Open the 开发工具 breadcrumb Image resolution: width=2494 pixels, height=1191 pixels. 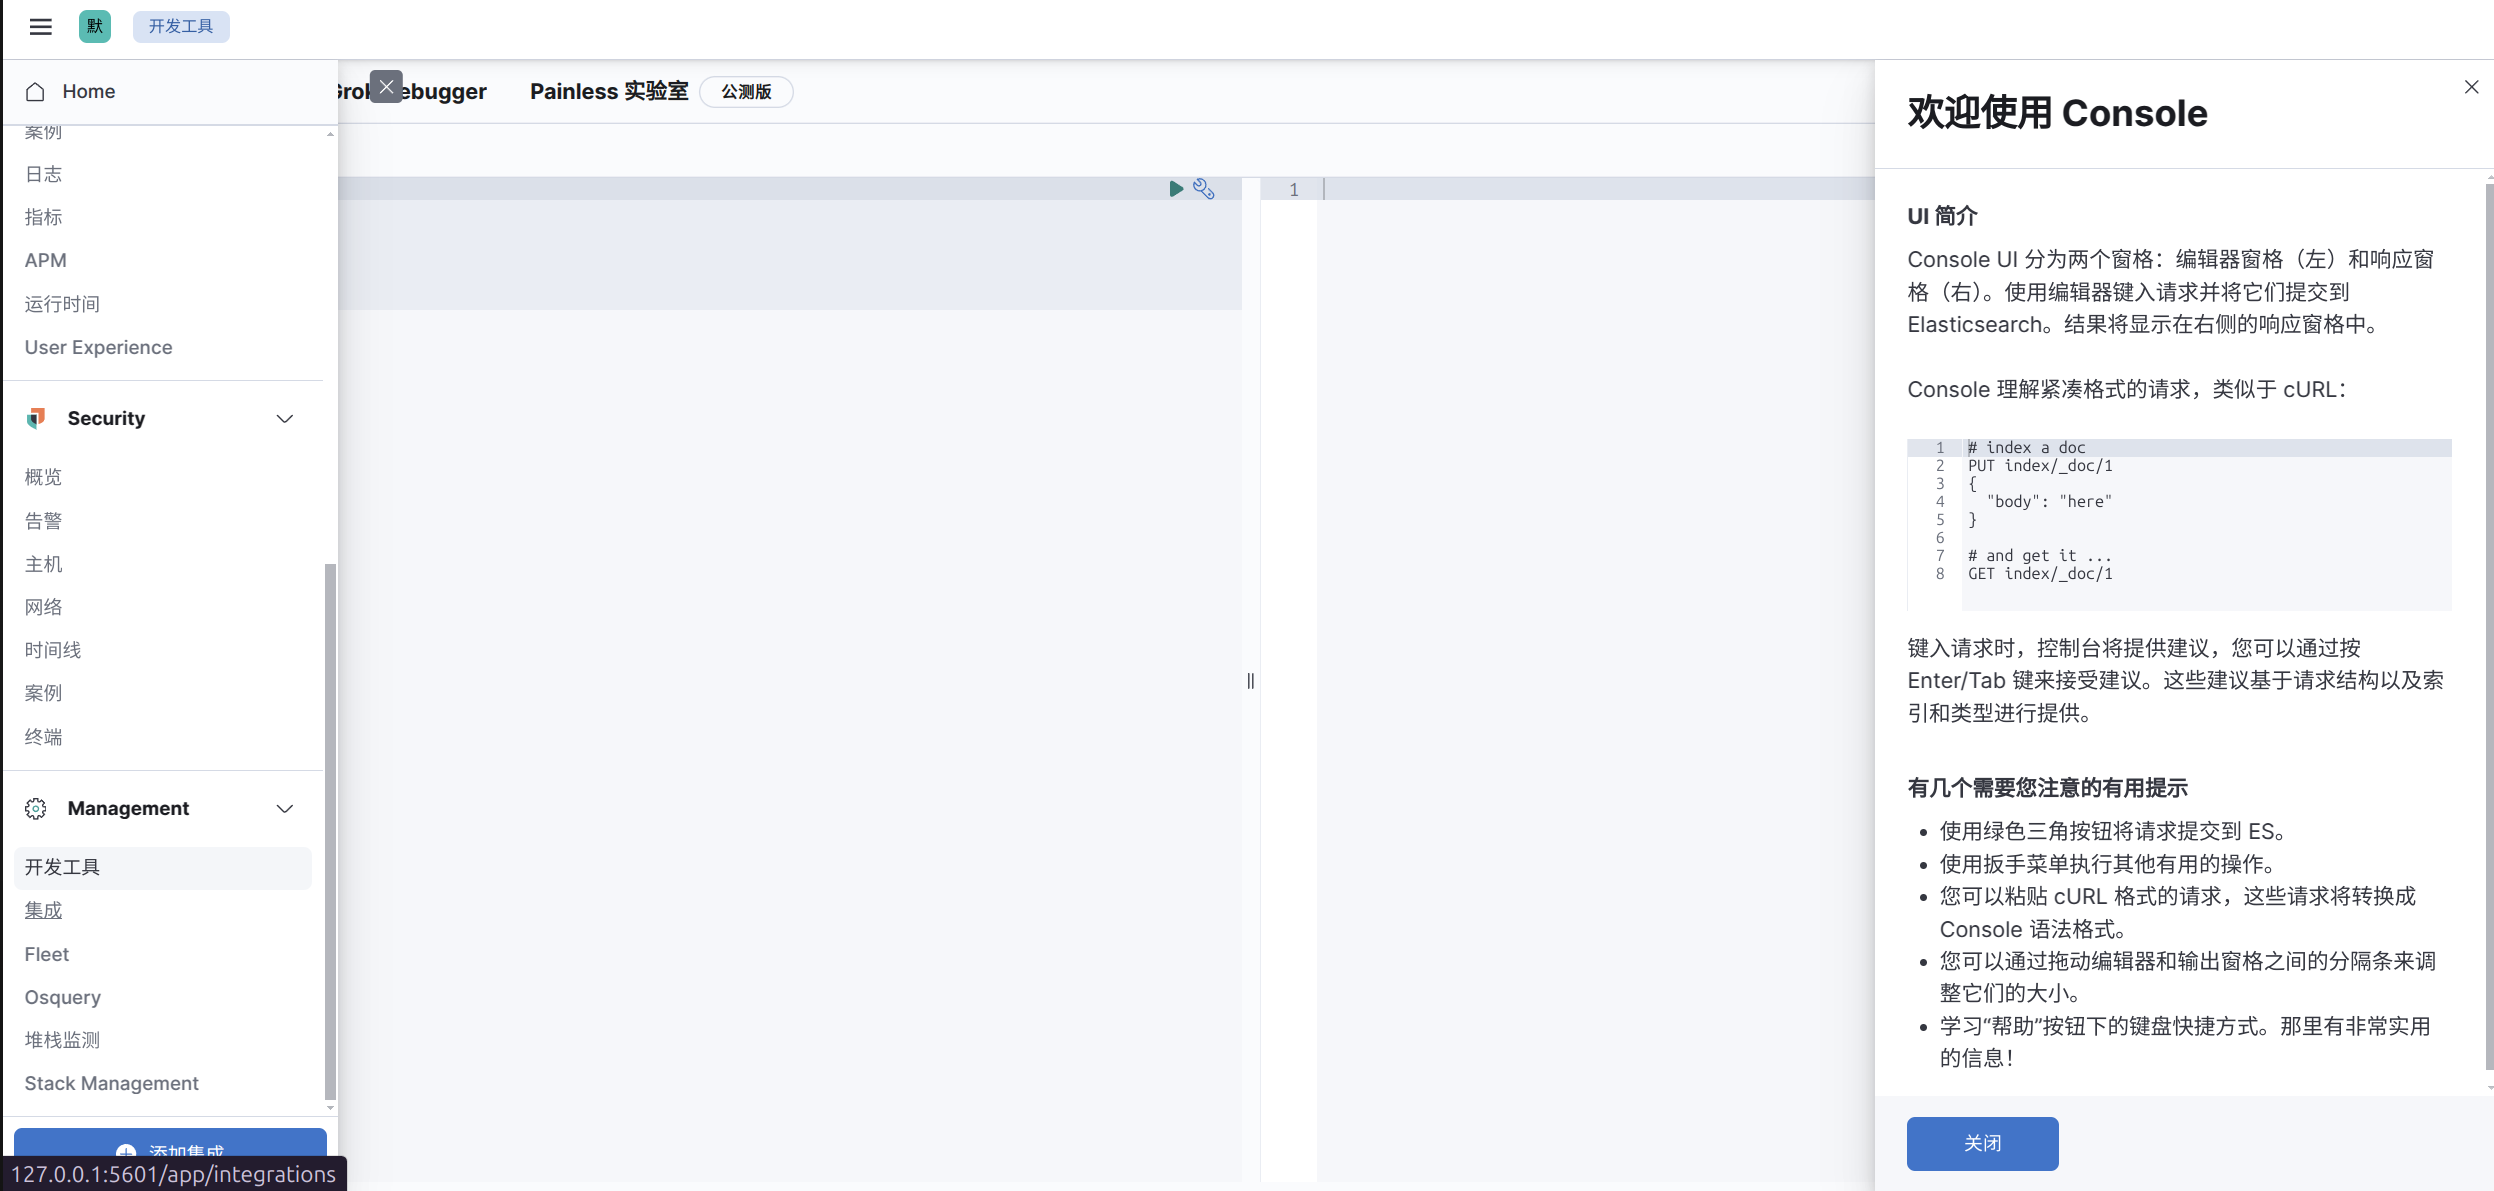181,27
